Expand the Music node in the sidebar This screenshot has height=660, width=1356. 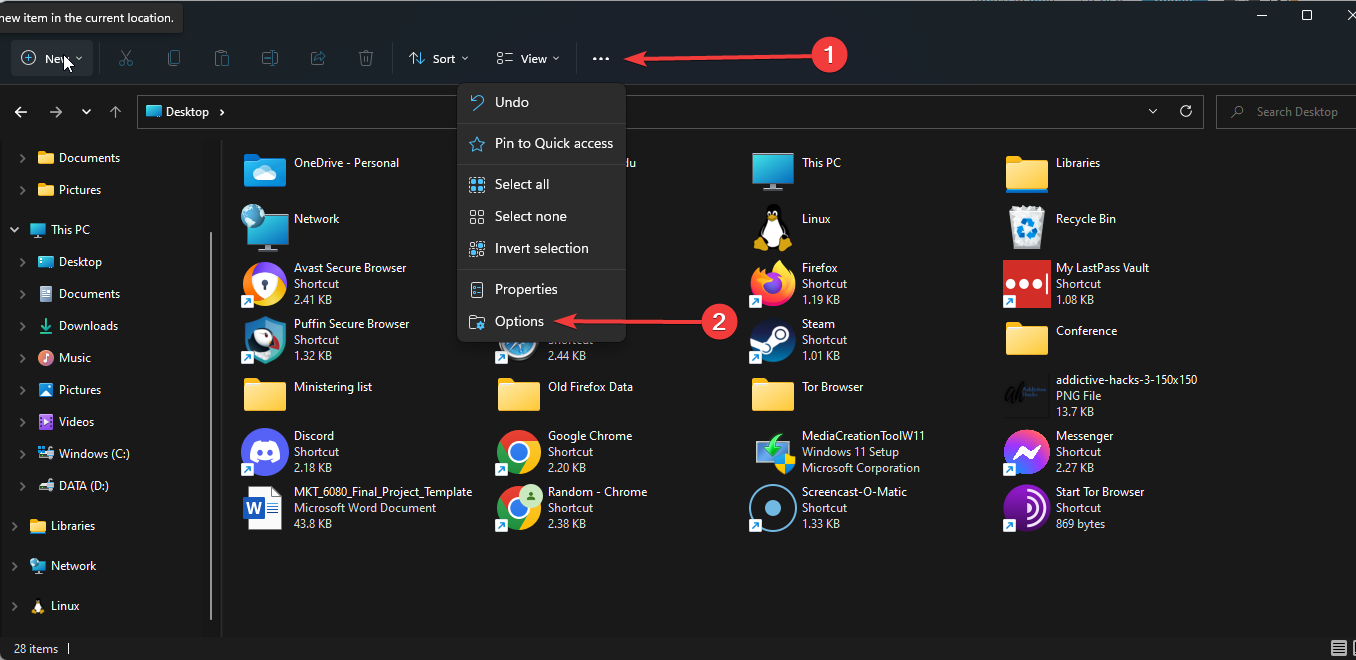[x=23, y=358]
